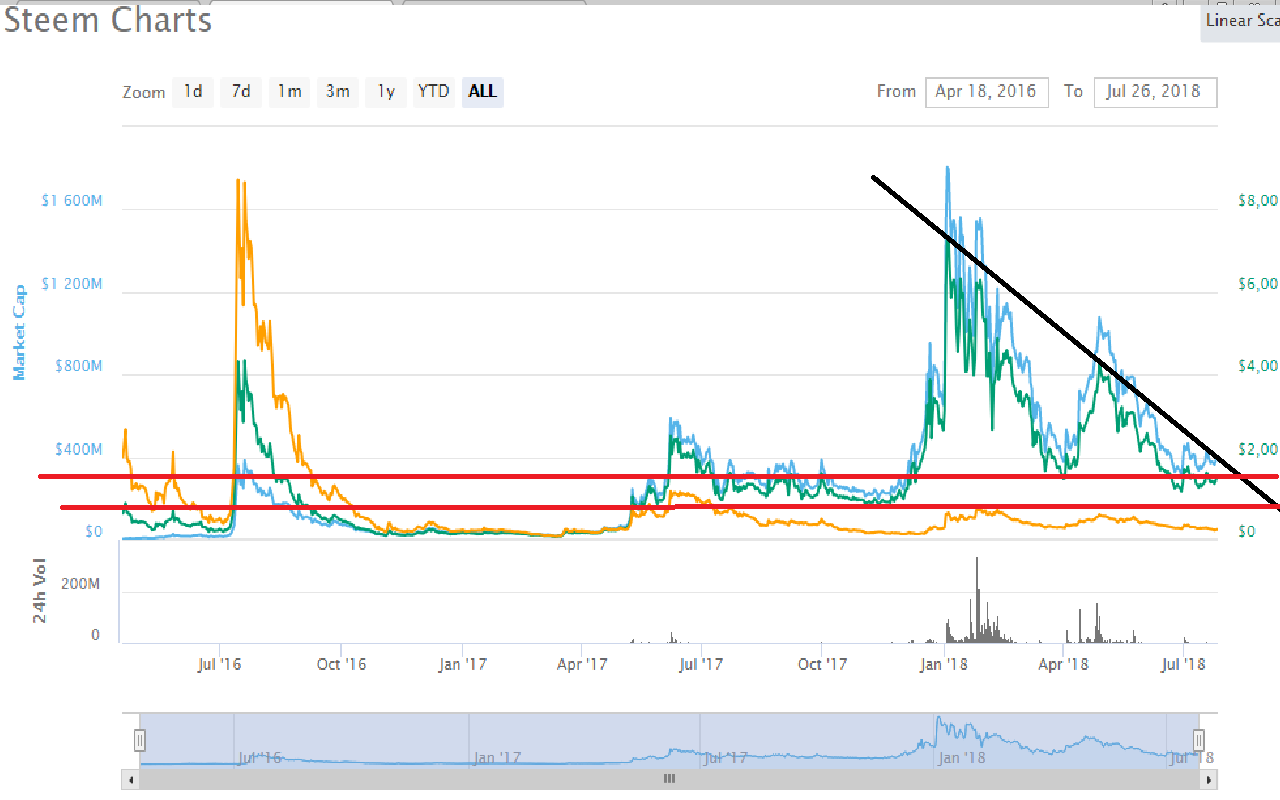This screenshot has height=800, width=1280.
Task: Click the 200M volume axis label
Action: [83, 583]
